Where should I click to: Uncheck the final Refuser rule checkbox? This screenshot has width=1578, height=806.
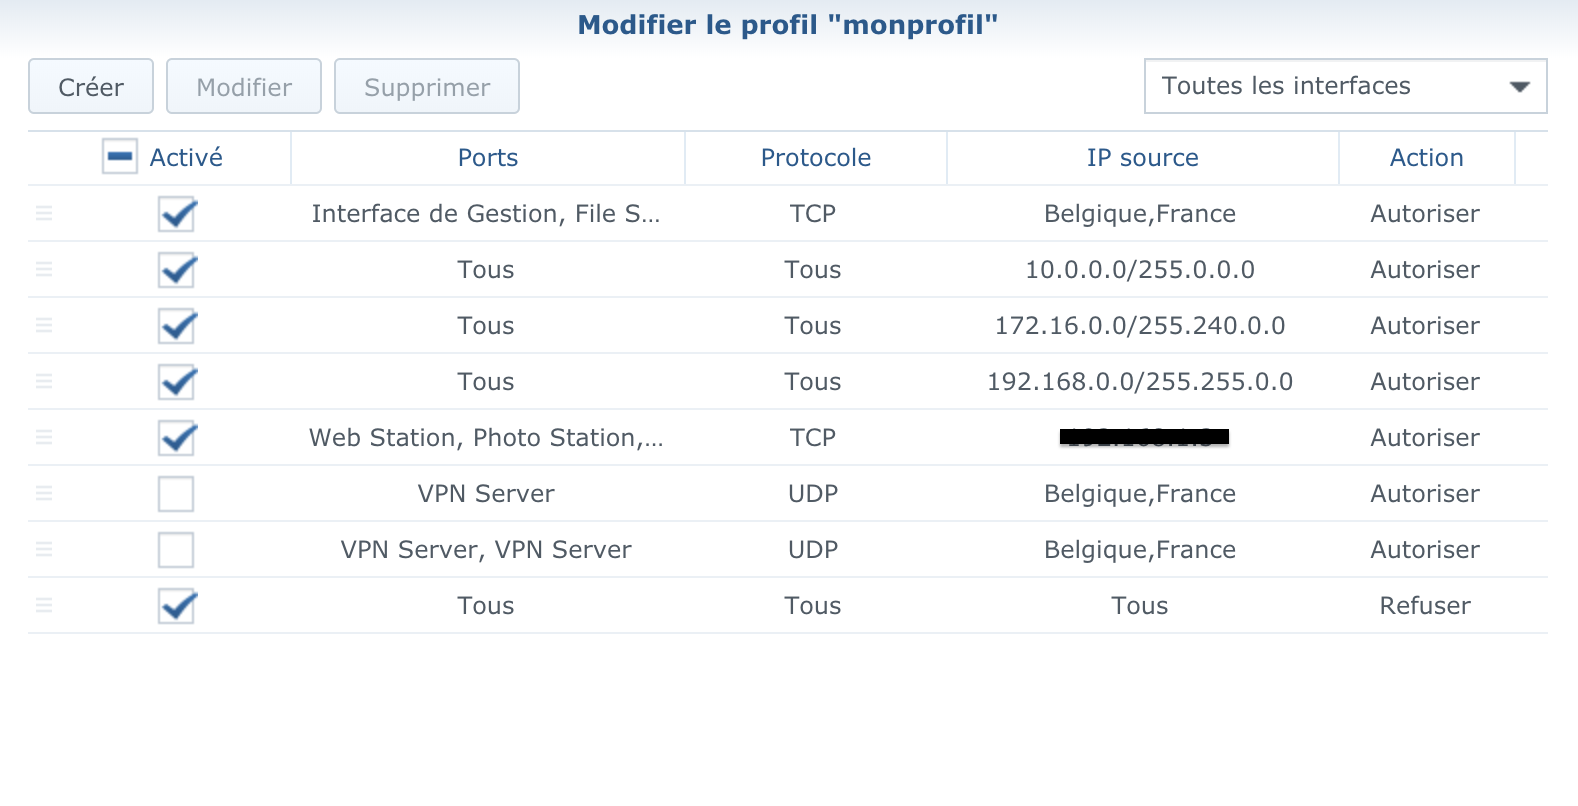pyautogui.click(x=176, y=606)
